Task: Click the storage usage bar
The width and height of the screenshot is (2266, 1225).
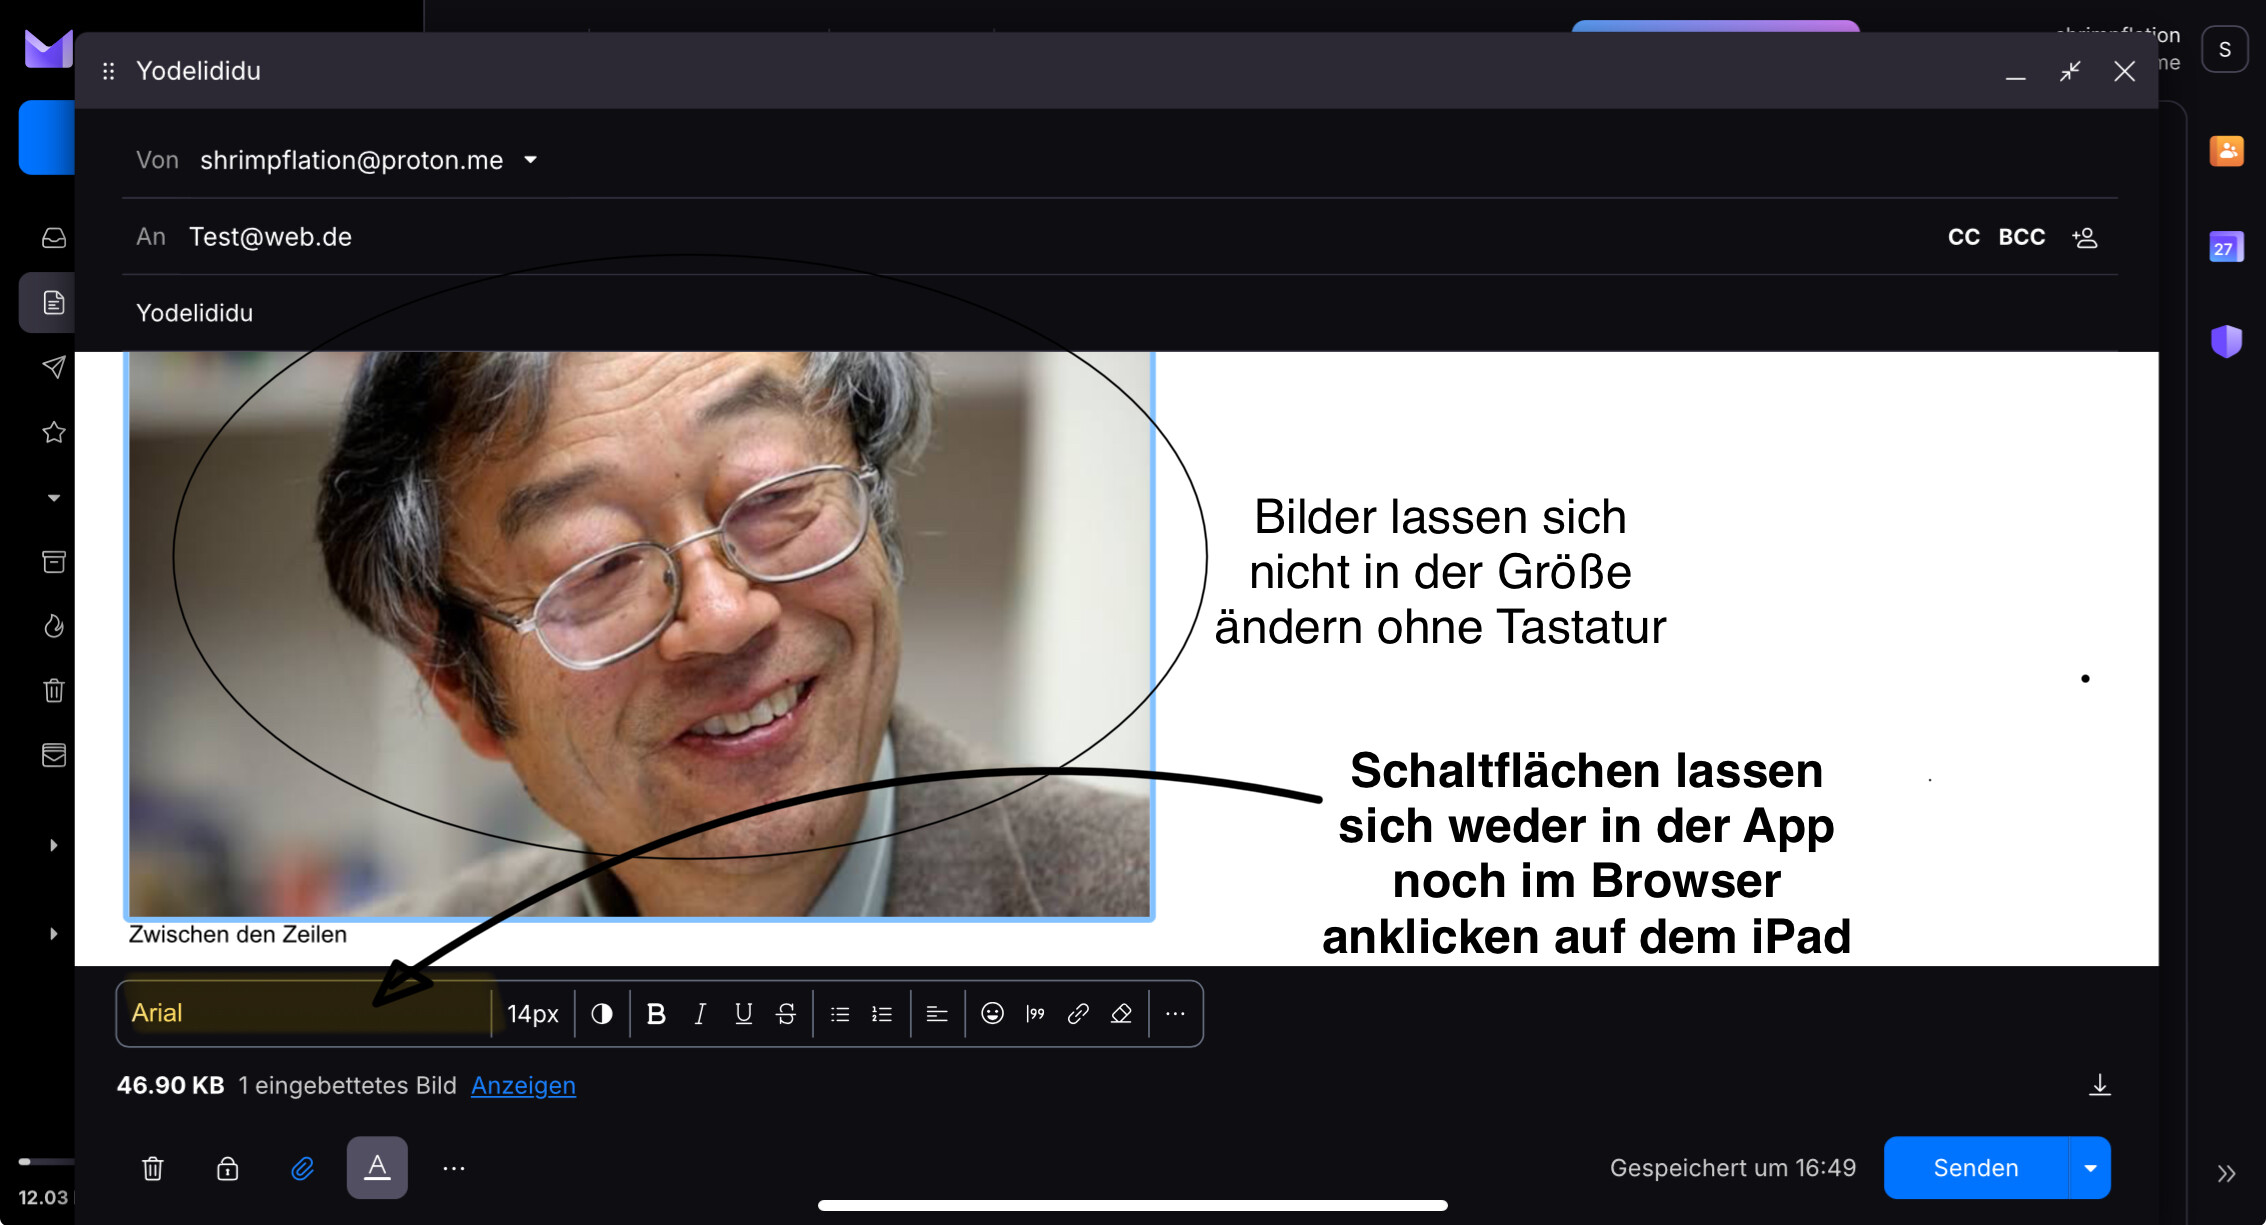Action: (46, 1162)
